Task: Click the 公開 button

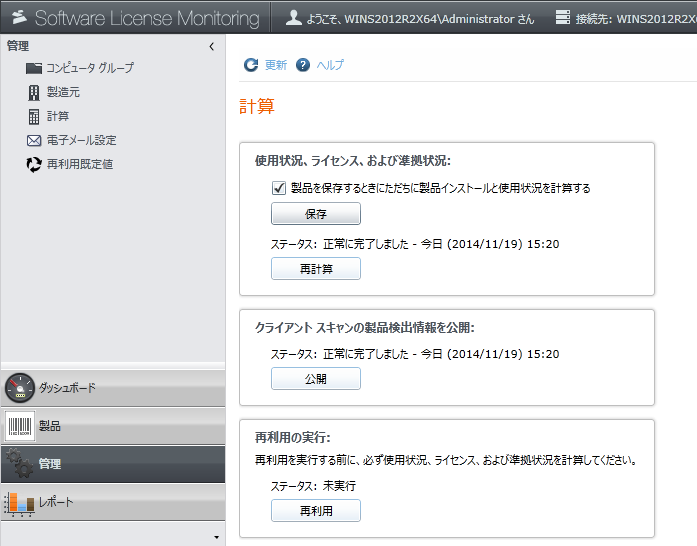Action: 316,379
